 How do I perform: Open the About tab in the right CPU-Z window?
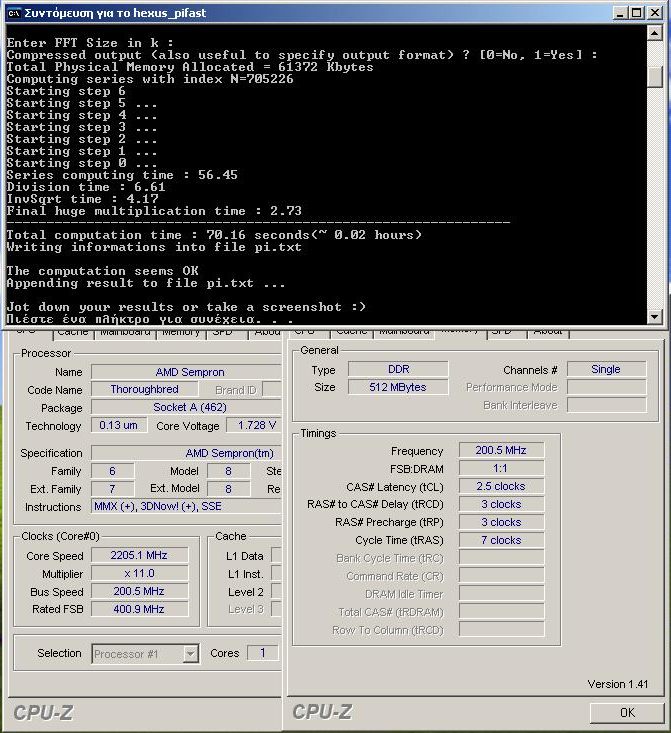(x=548, y=332)
